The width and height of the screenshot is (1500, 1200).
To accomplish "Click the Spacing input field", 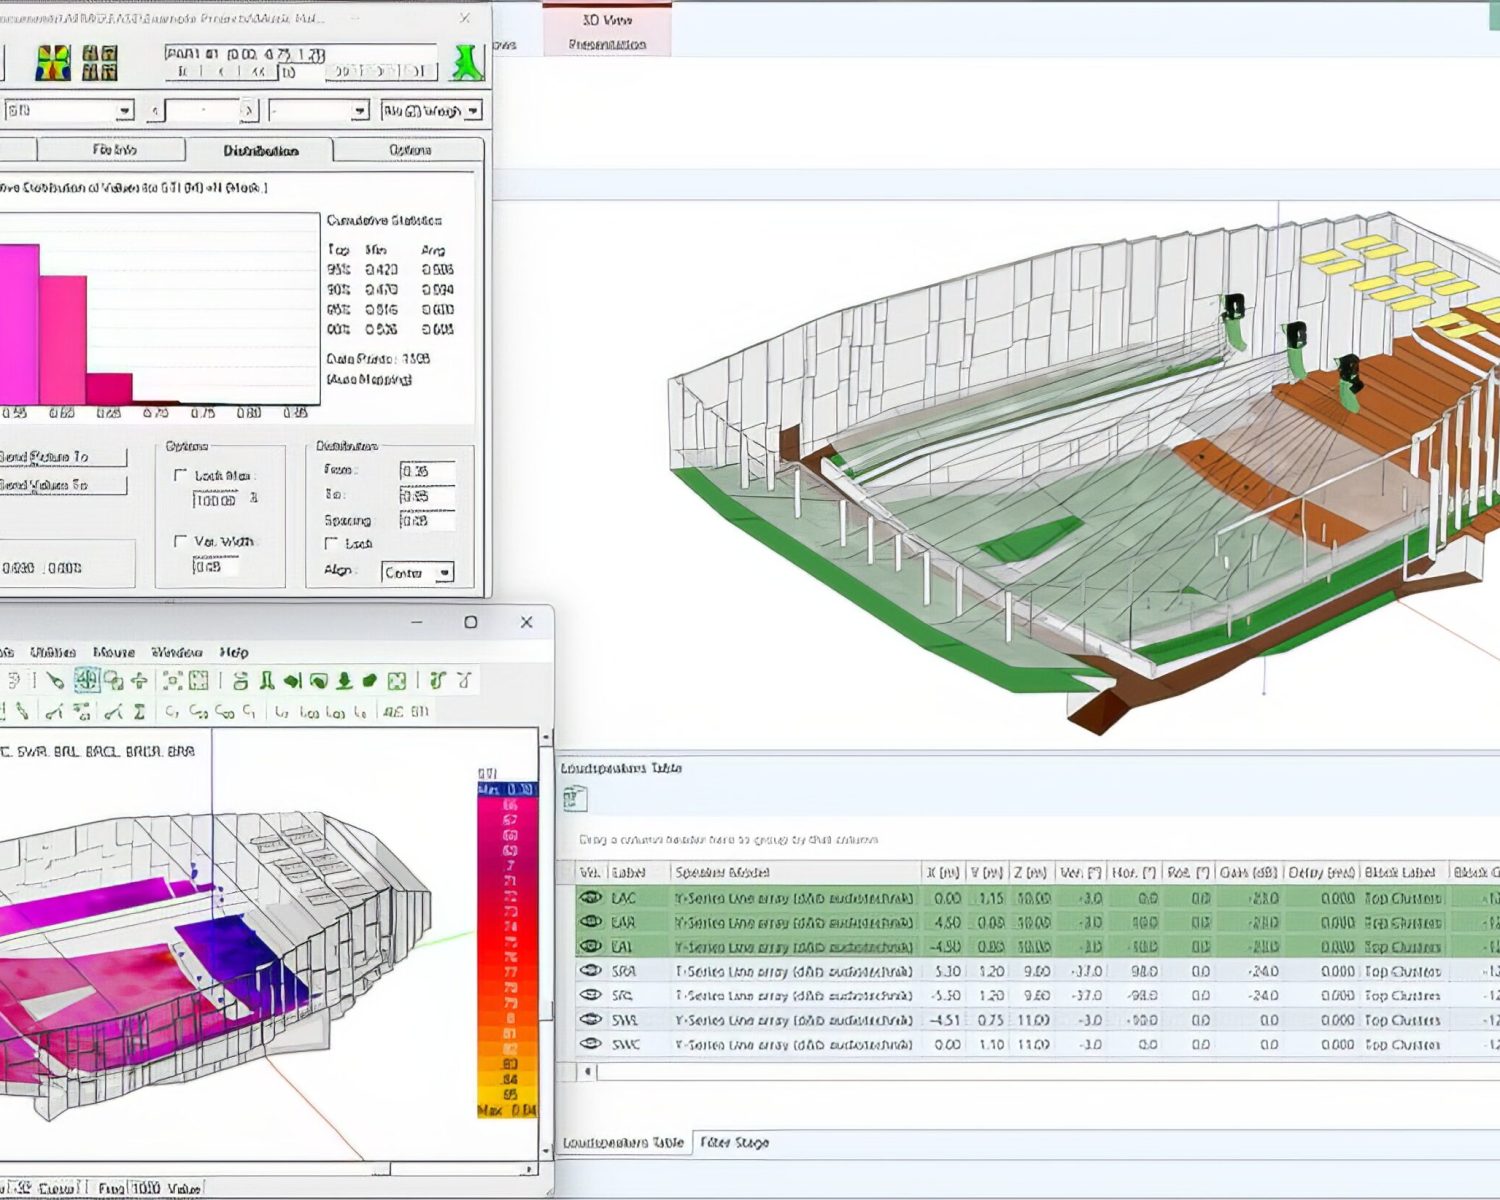I will pos(427,520).
